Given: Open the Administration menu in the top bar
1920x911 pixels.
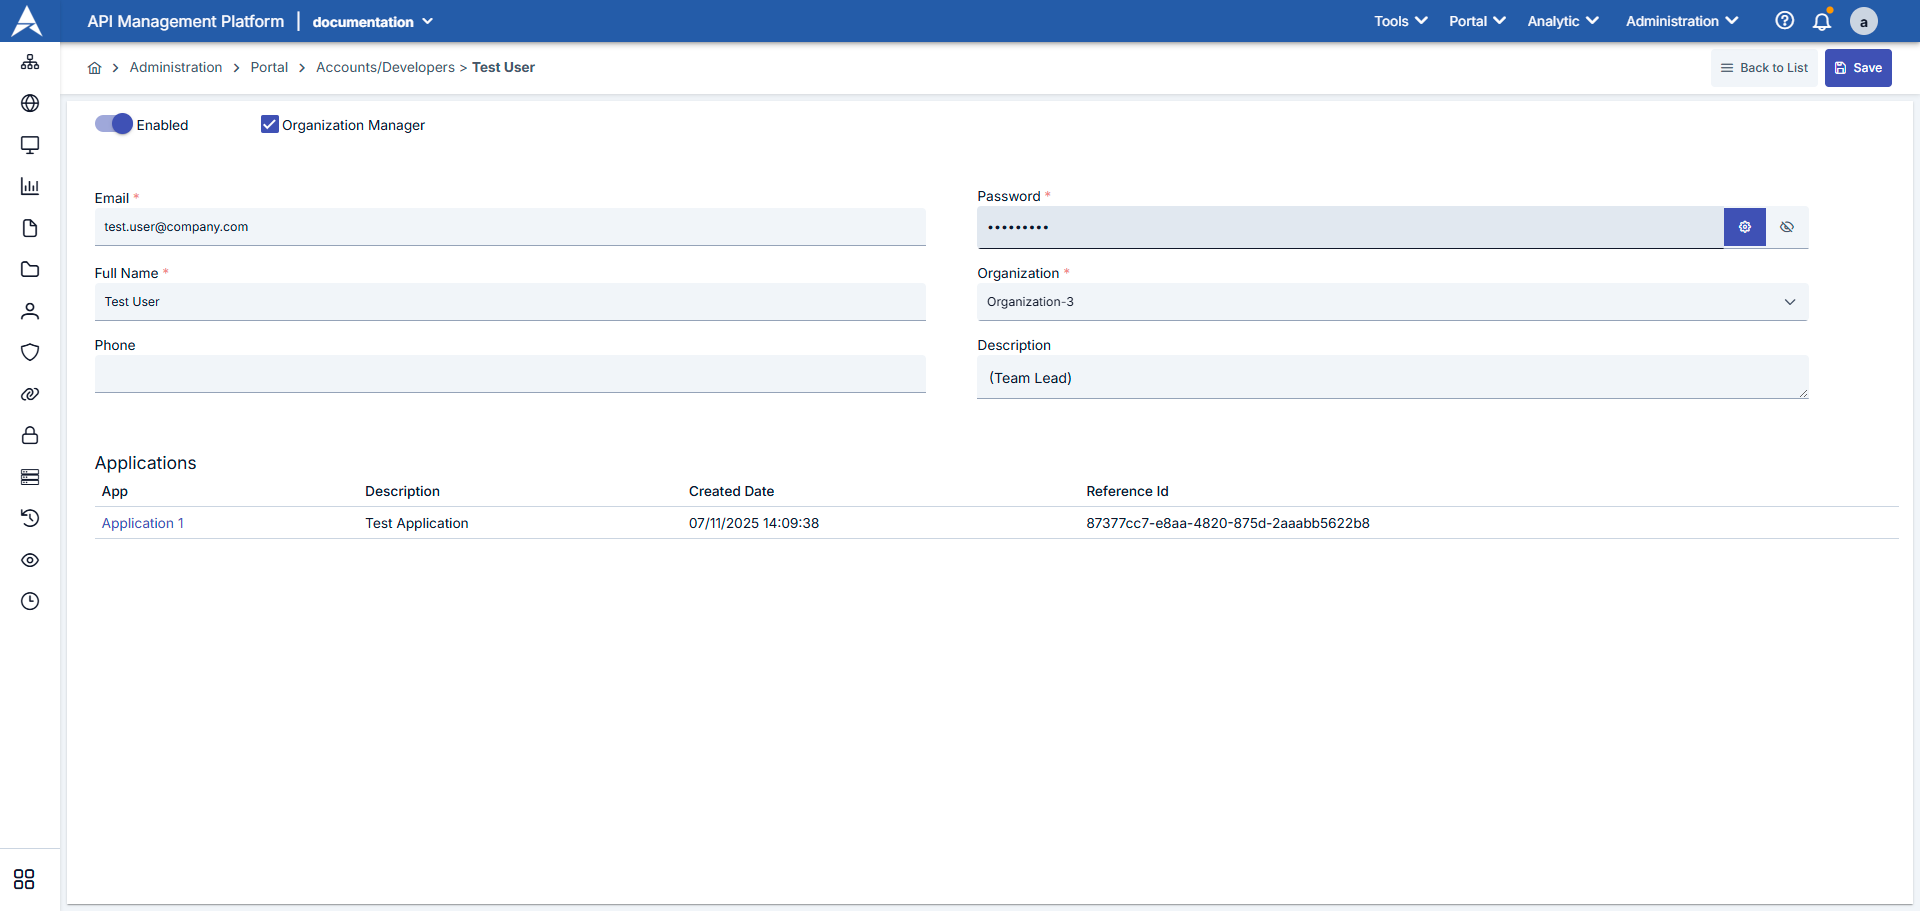Looking at the screenshot, I should [1681, 21].
